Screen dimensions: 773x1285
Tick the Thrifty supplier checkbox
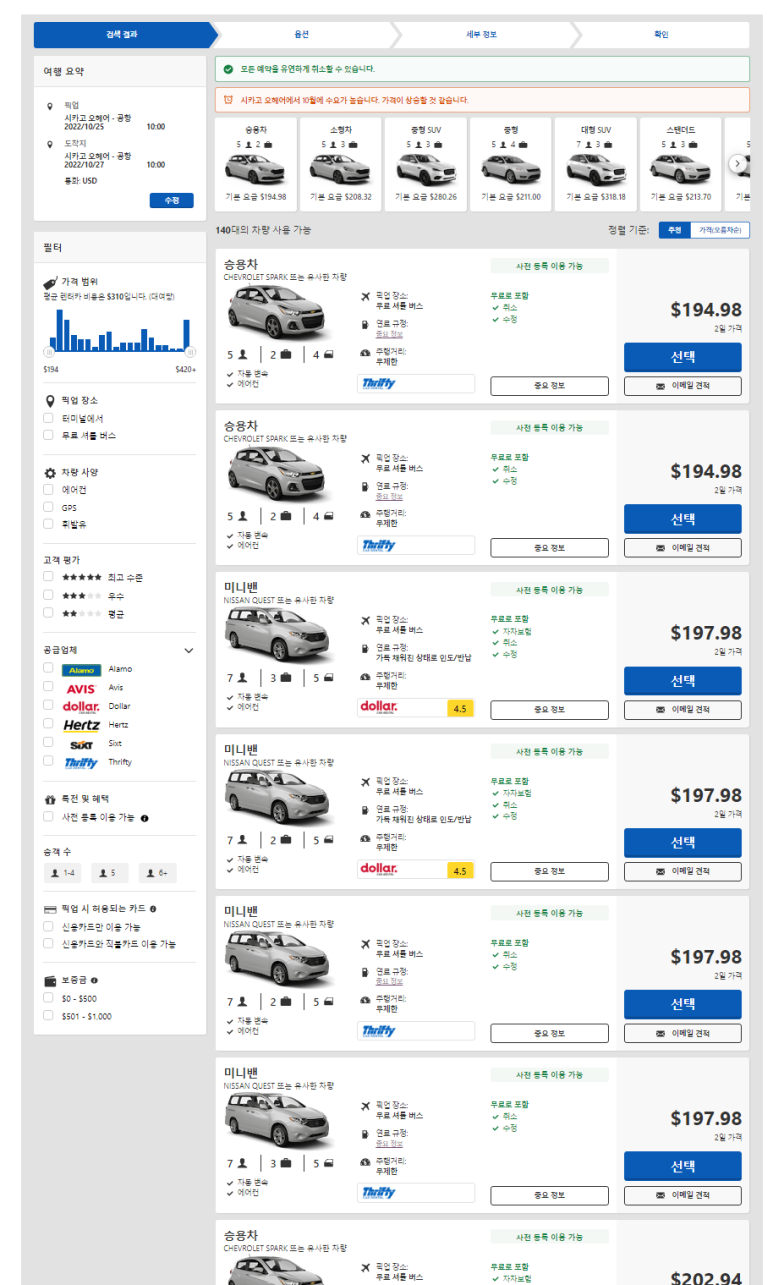click(48, 762)
